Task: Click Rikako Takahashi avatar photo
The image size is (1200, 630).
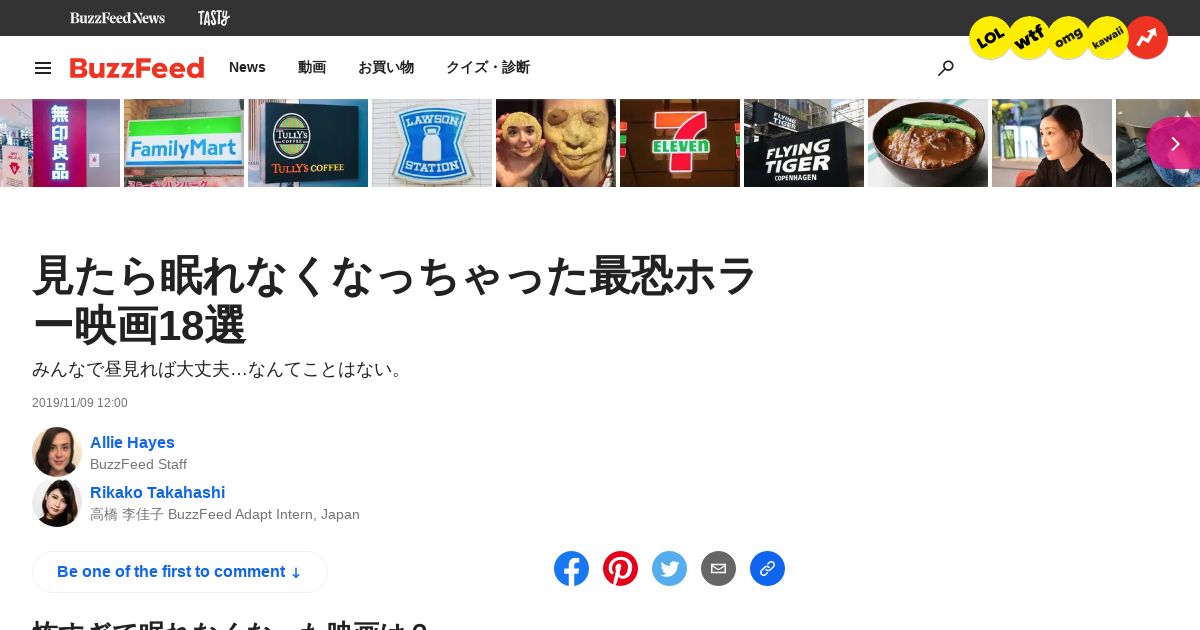Action: [x=57, y=502]
